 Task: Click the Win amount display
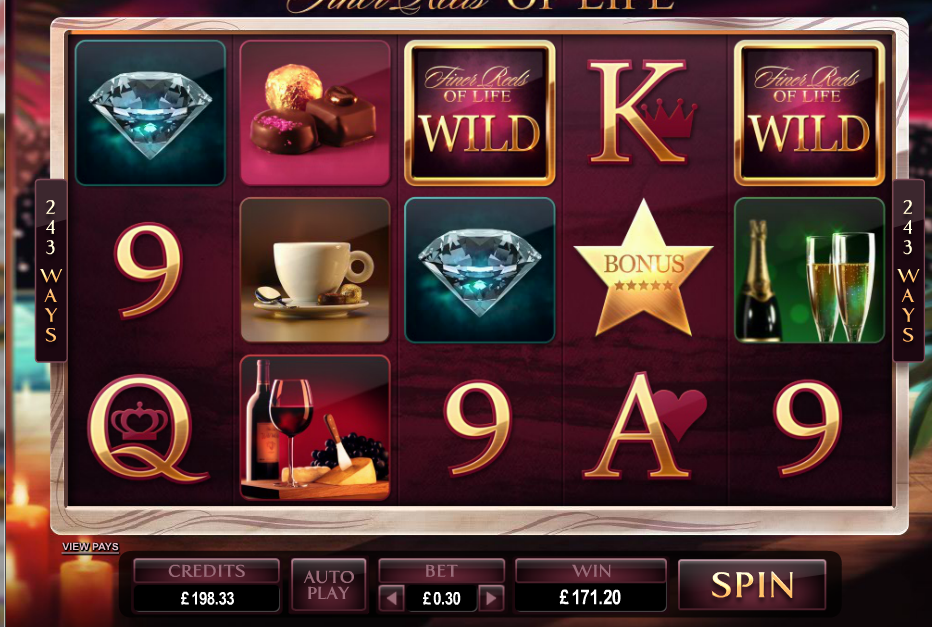(591, 597)
